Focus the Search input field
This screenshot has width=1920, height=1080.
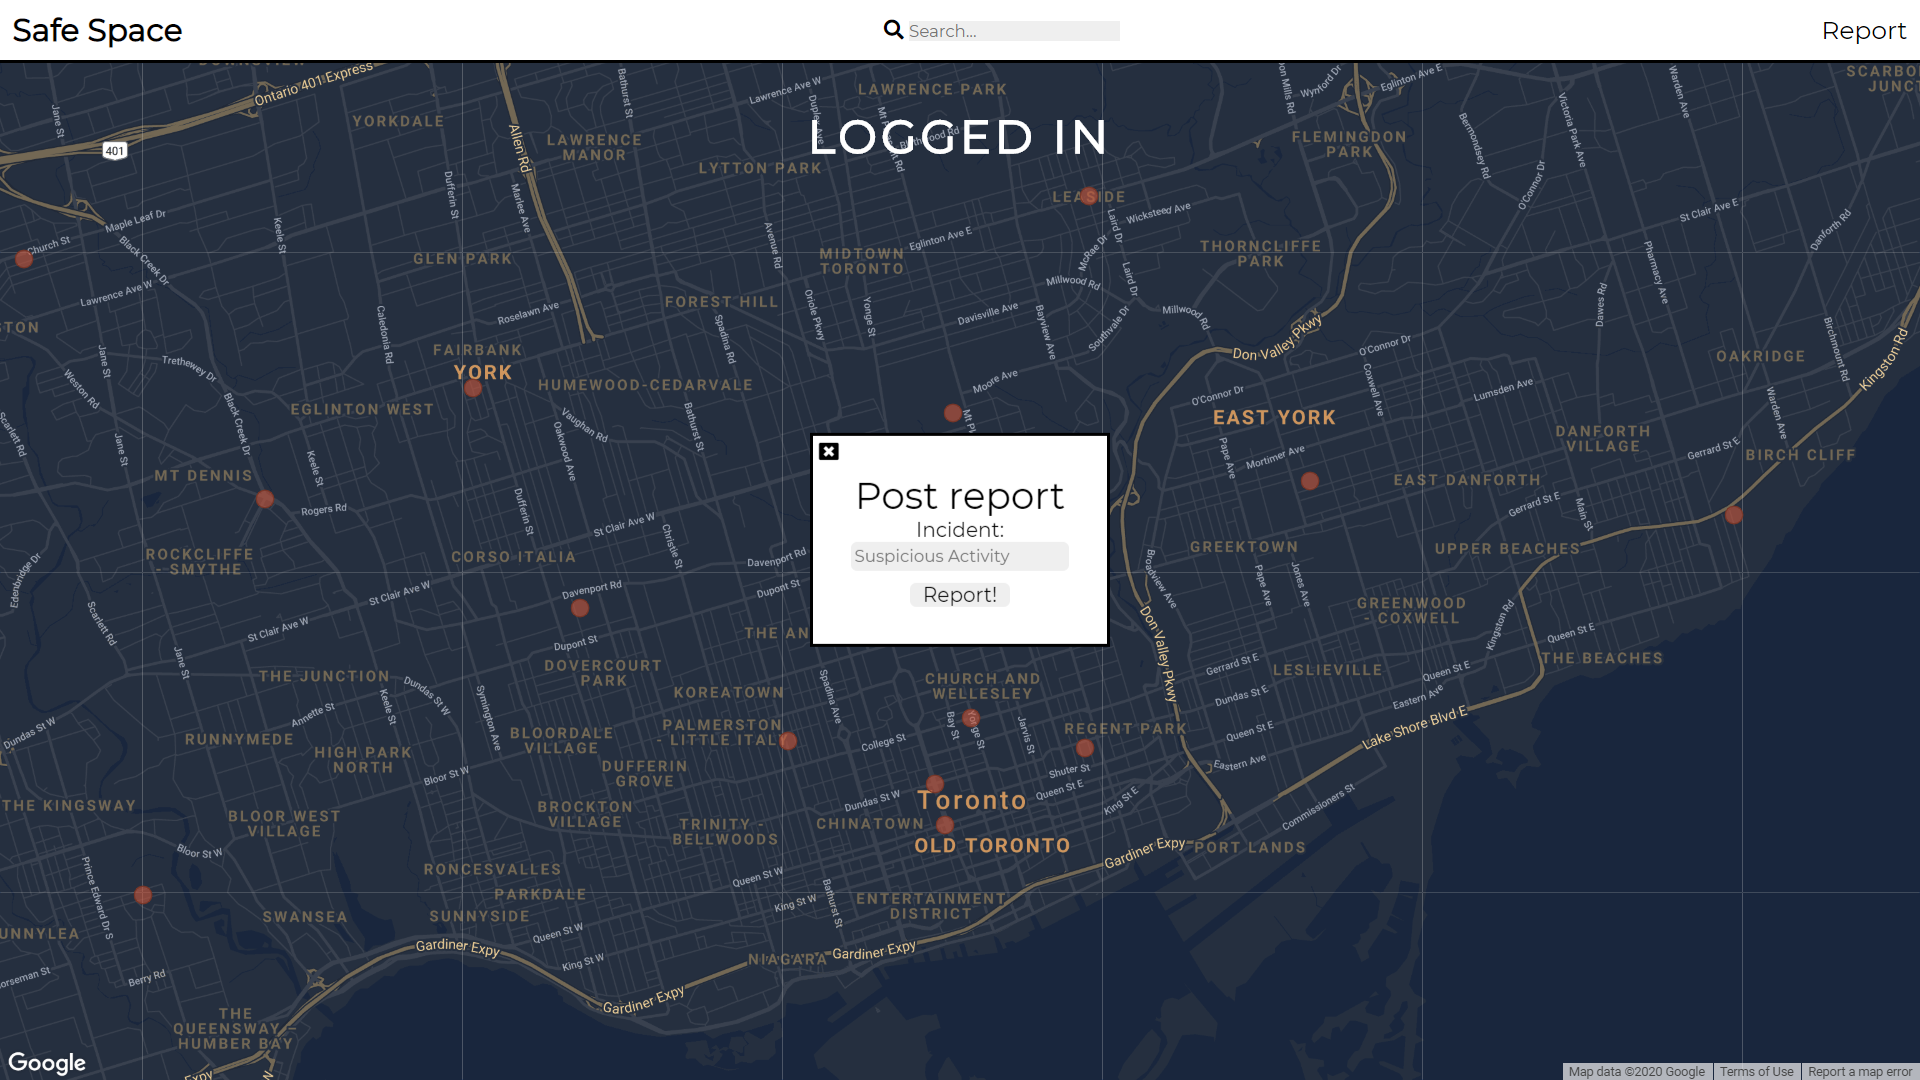tap(1012, 31)
